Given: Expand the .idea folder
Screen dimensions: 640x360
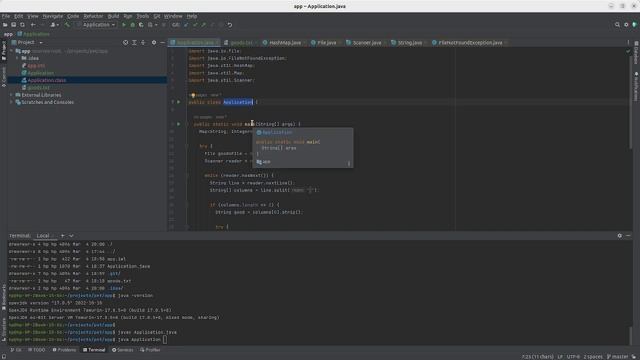Looking at the screenshot, I should (x=18, y=58).
